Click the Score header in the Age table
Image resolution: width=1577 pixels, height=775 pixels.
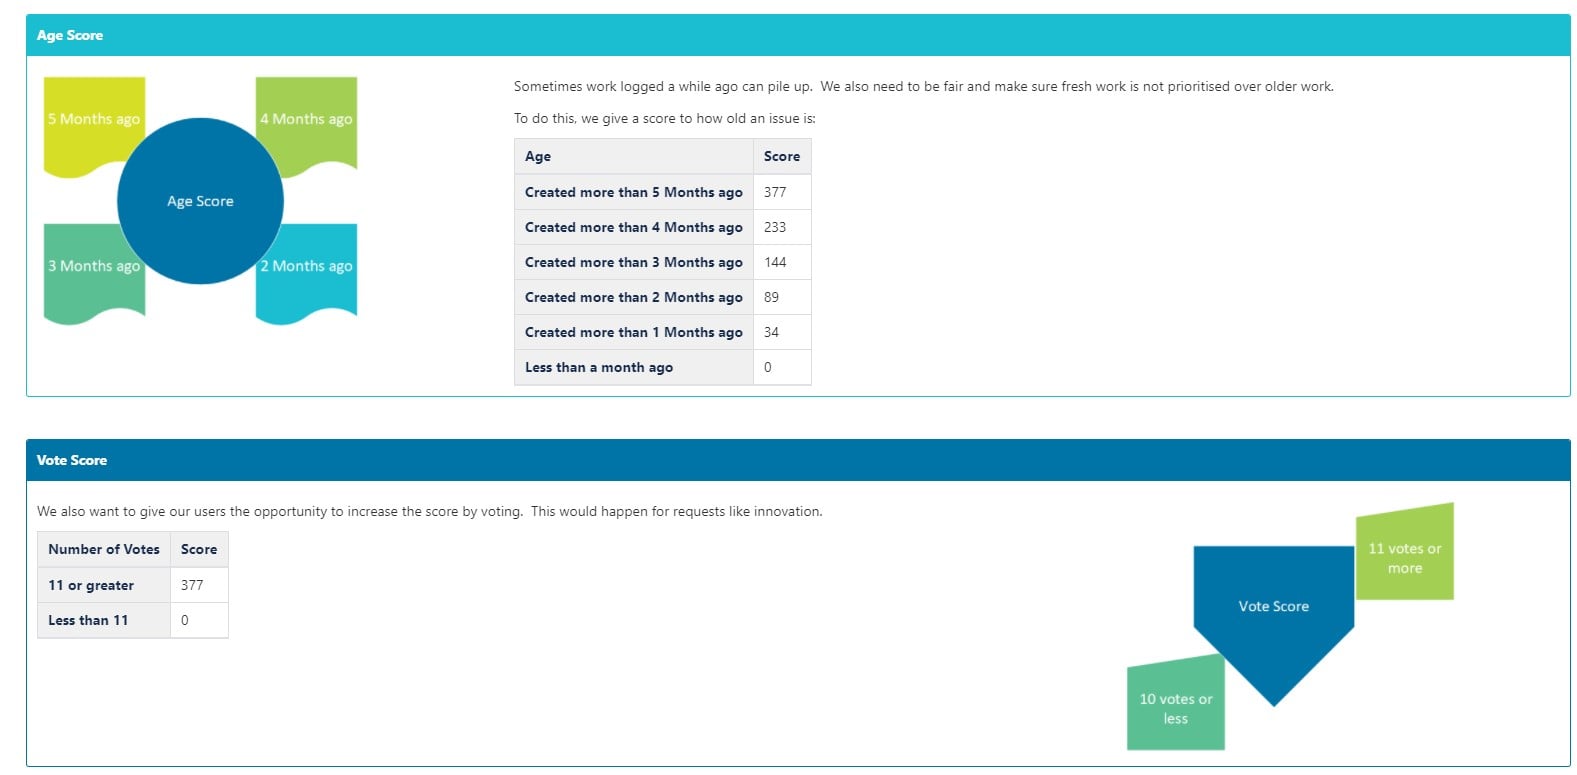pyautogui.click(x=782, y=156)
